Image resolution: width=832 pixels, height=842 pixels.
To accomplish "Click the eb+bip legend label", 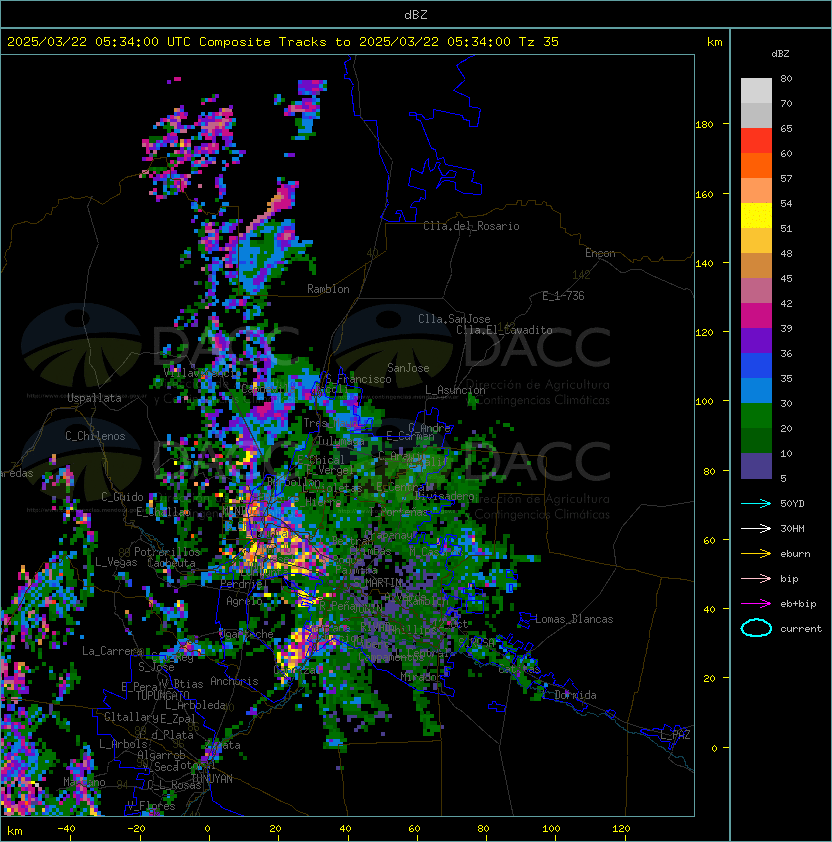I will (798, 604).
